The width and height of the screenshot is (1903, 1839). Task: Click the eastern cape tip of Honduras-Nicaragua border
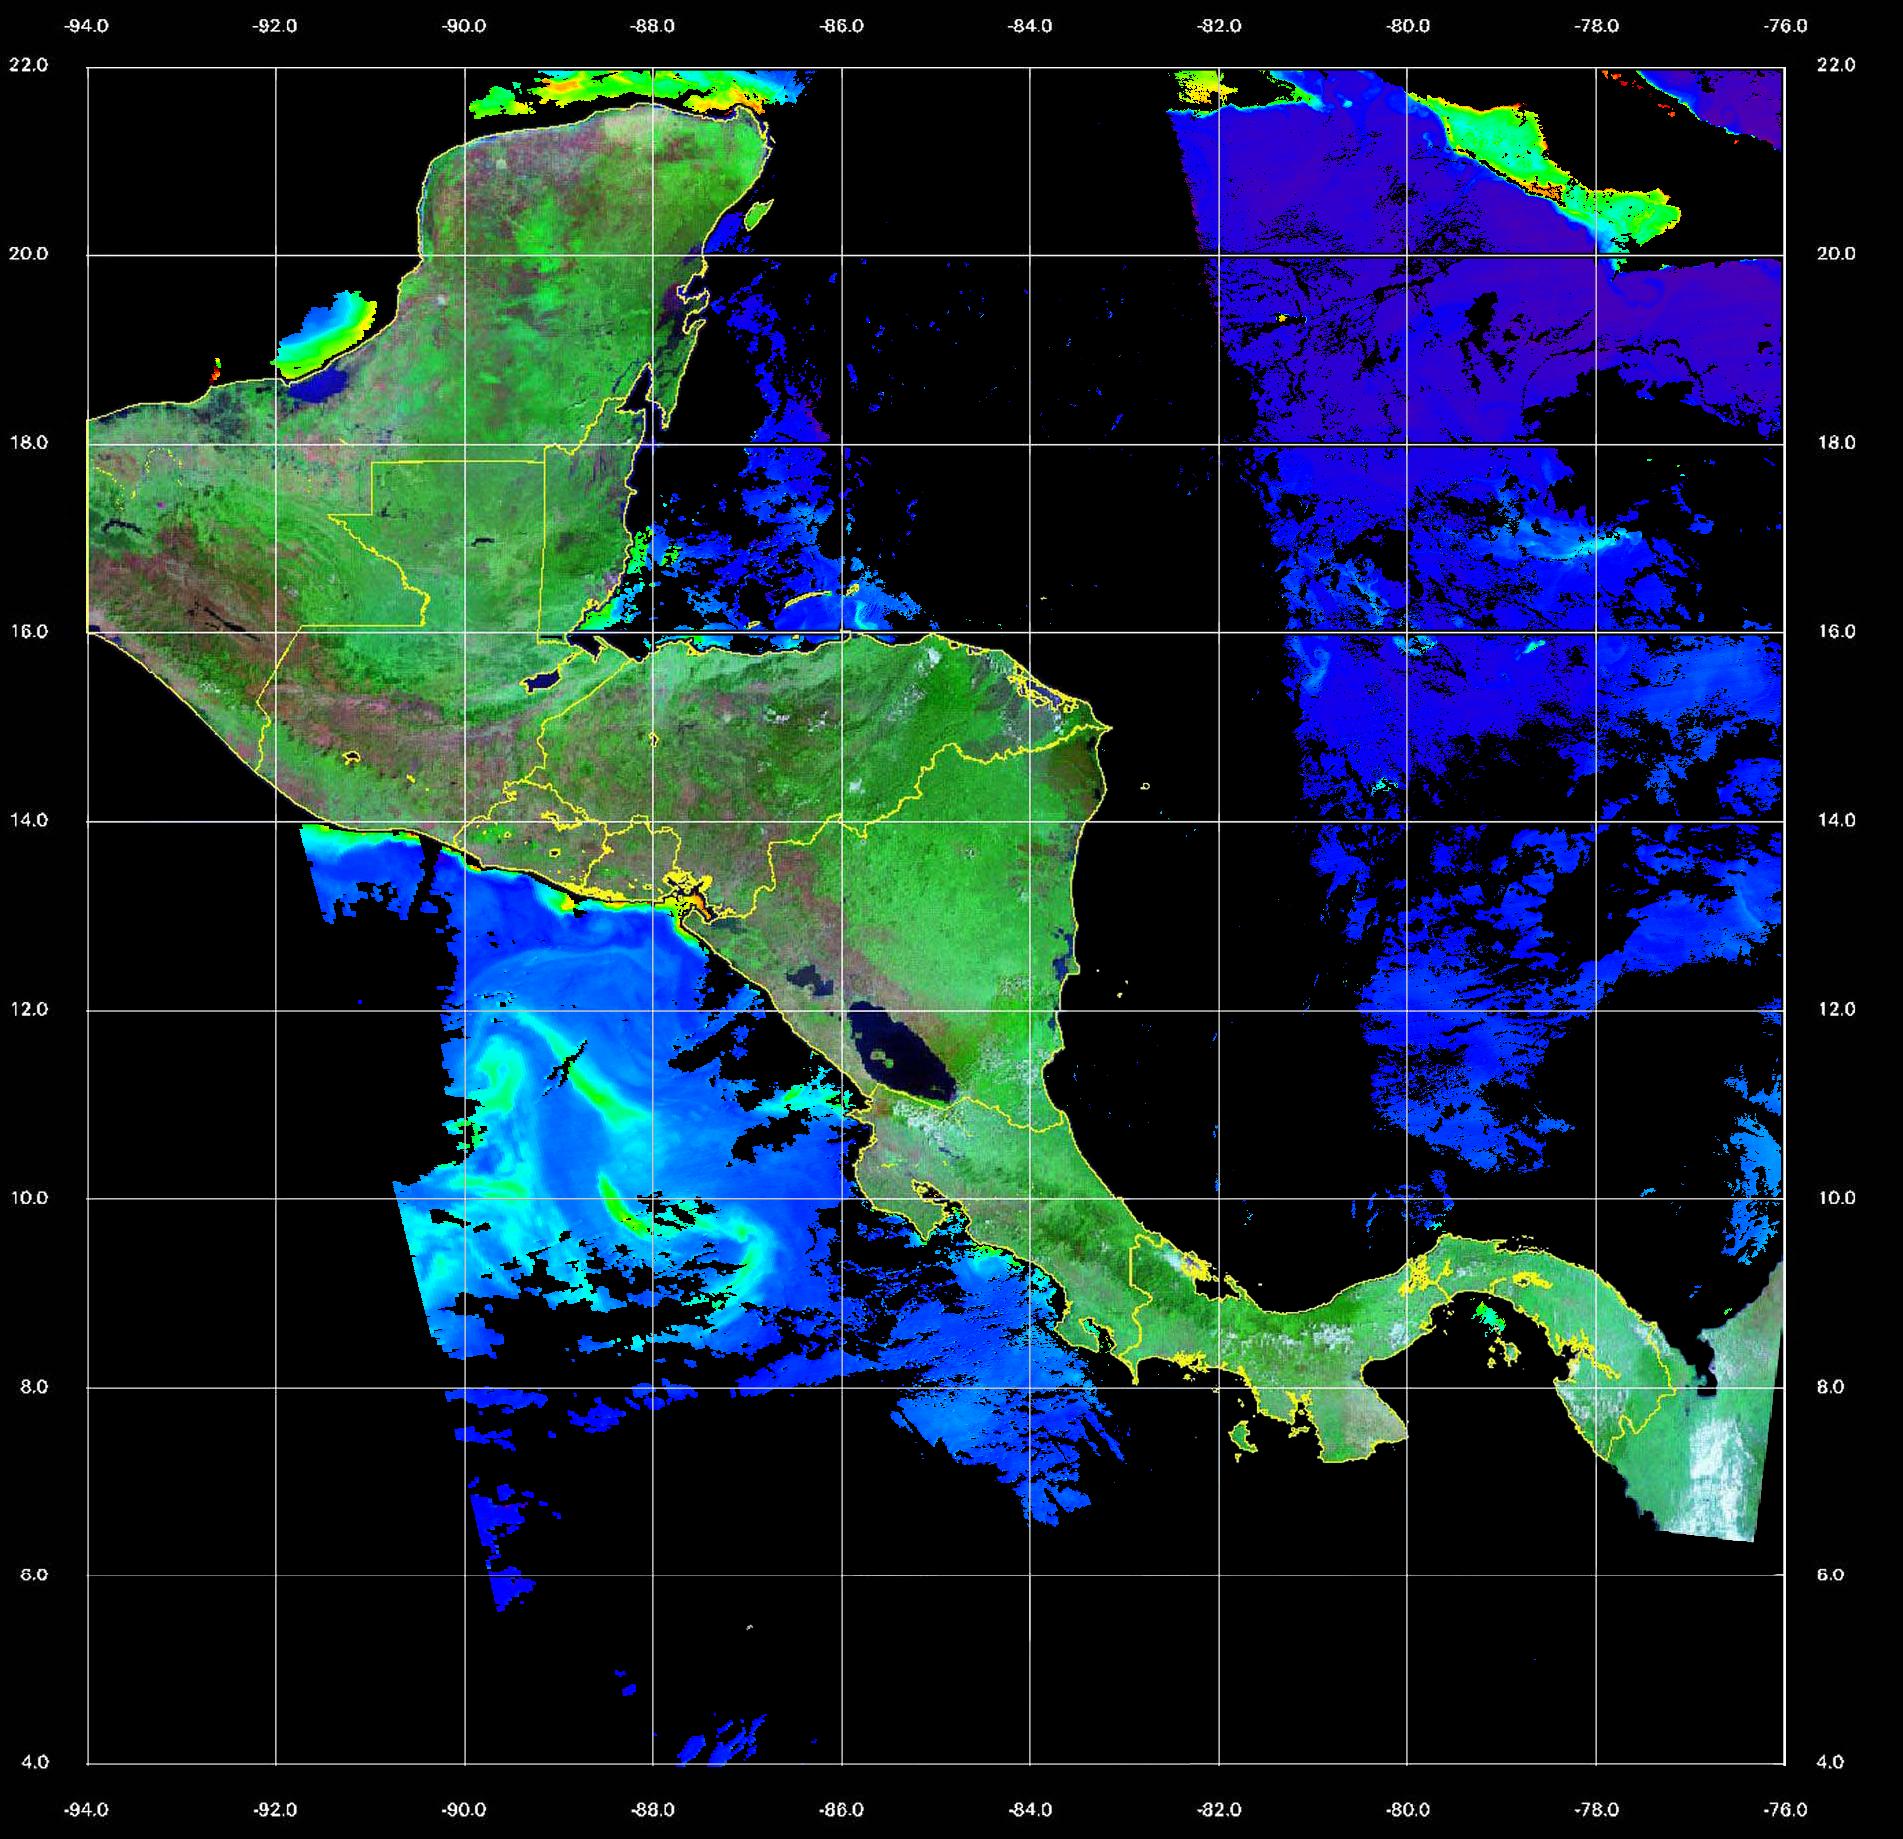[x=1108, y=728]
